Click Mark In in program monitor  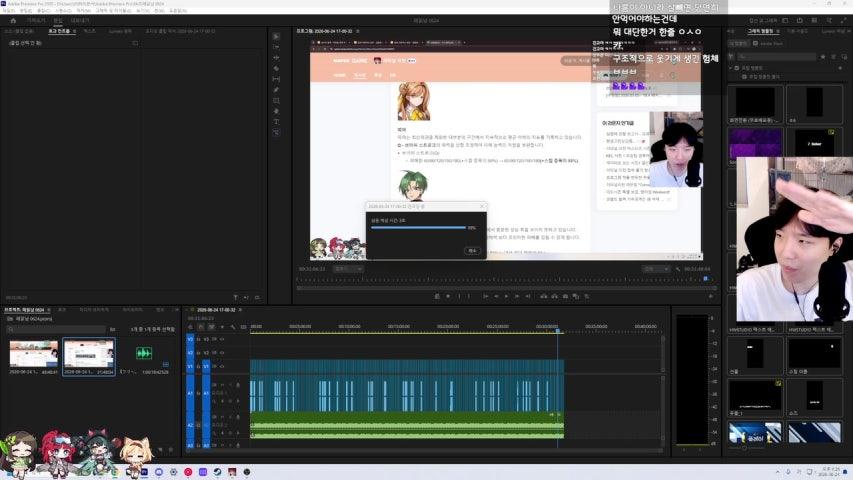(x=459, y=297)
